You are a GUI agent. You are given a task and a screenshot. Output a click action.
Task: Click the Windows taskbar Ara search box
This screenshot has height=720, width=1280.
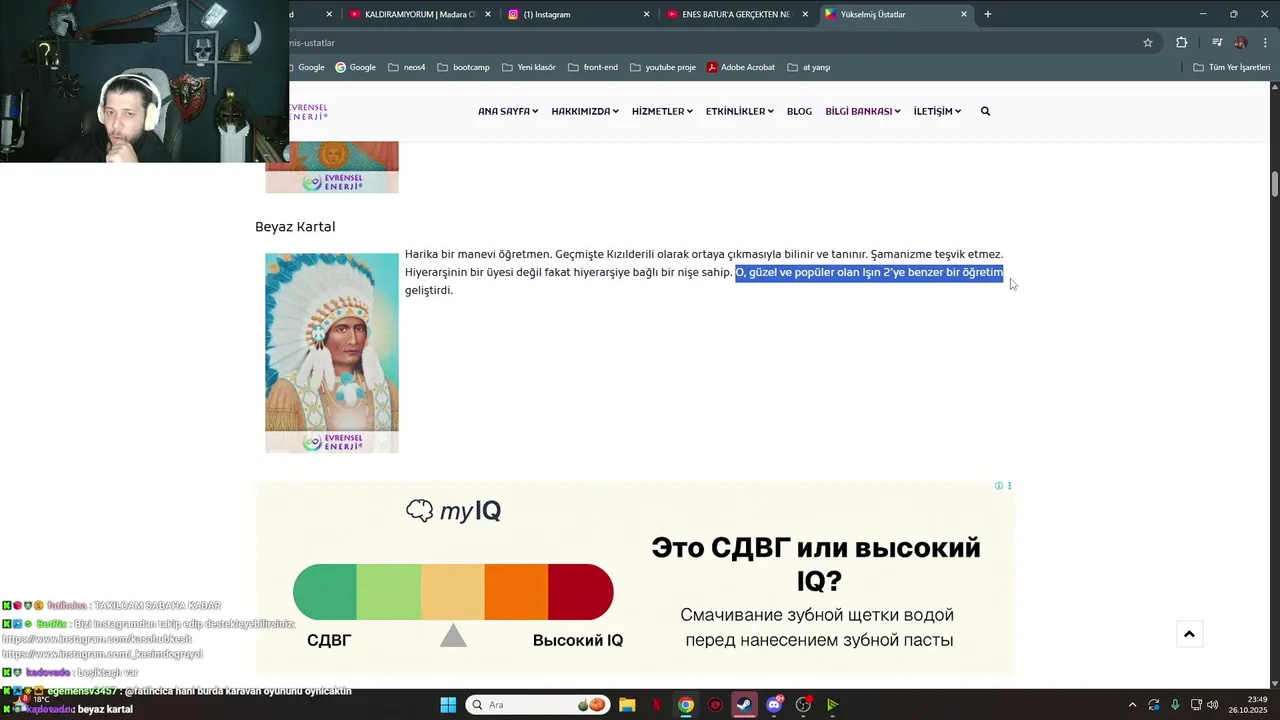[539, 705]
